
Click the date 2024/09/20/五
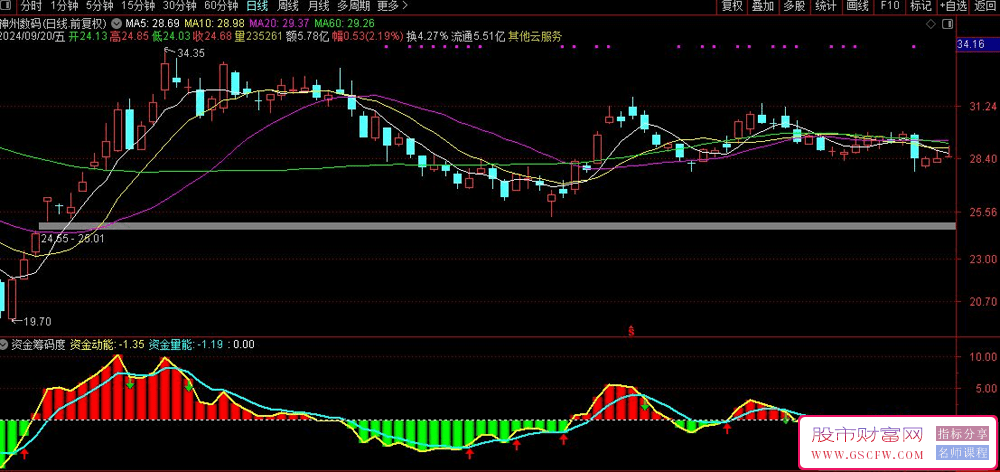(33, 36)
